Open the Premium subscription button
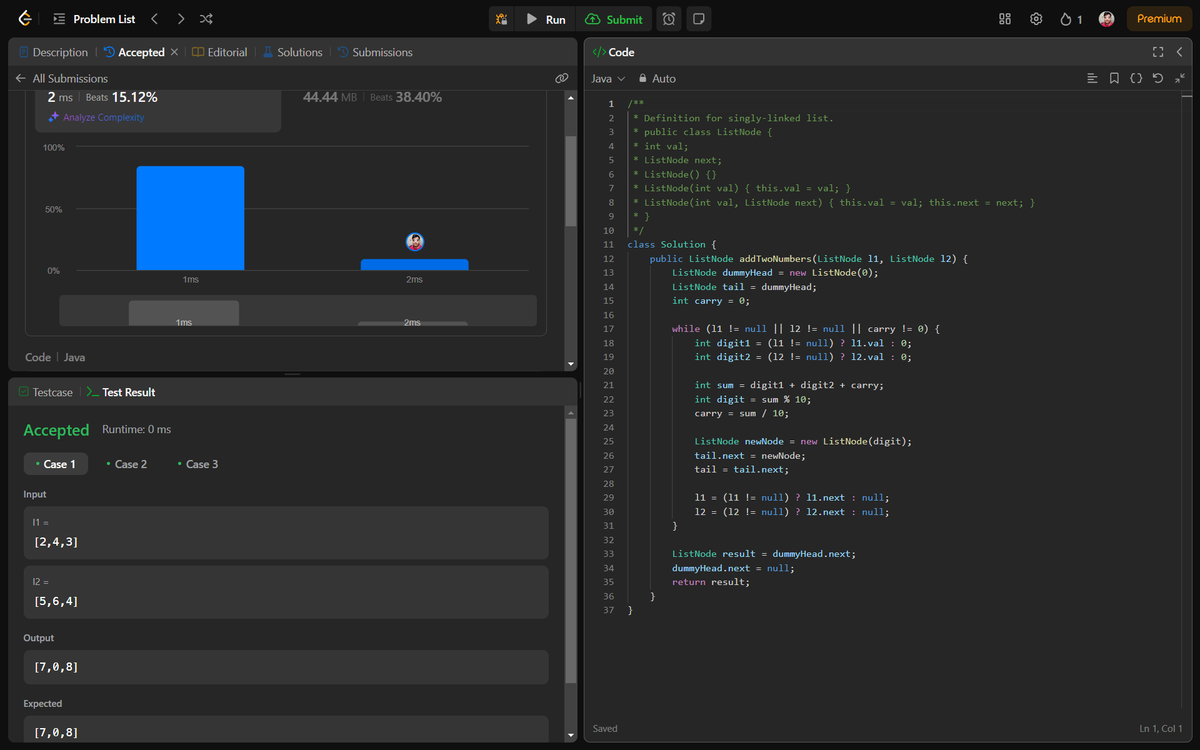The height and width of the screenshot is (750, 1200). pyautogui.click(x=1159, y=19)
